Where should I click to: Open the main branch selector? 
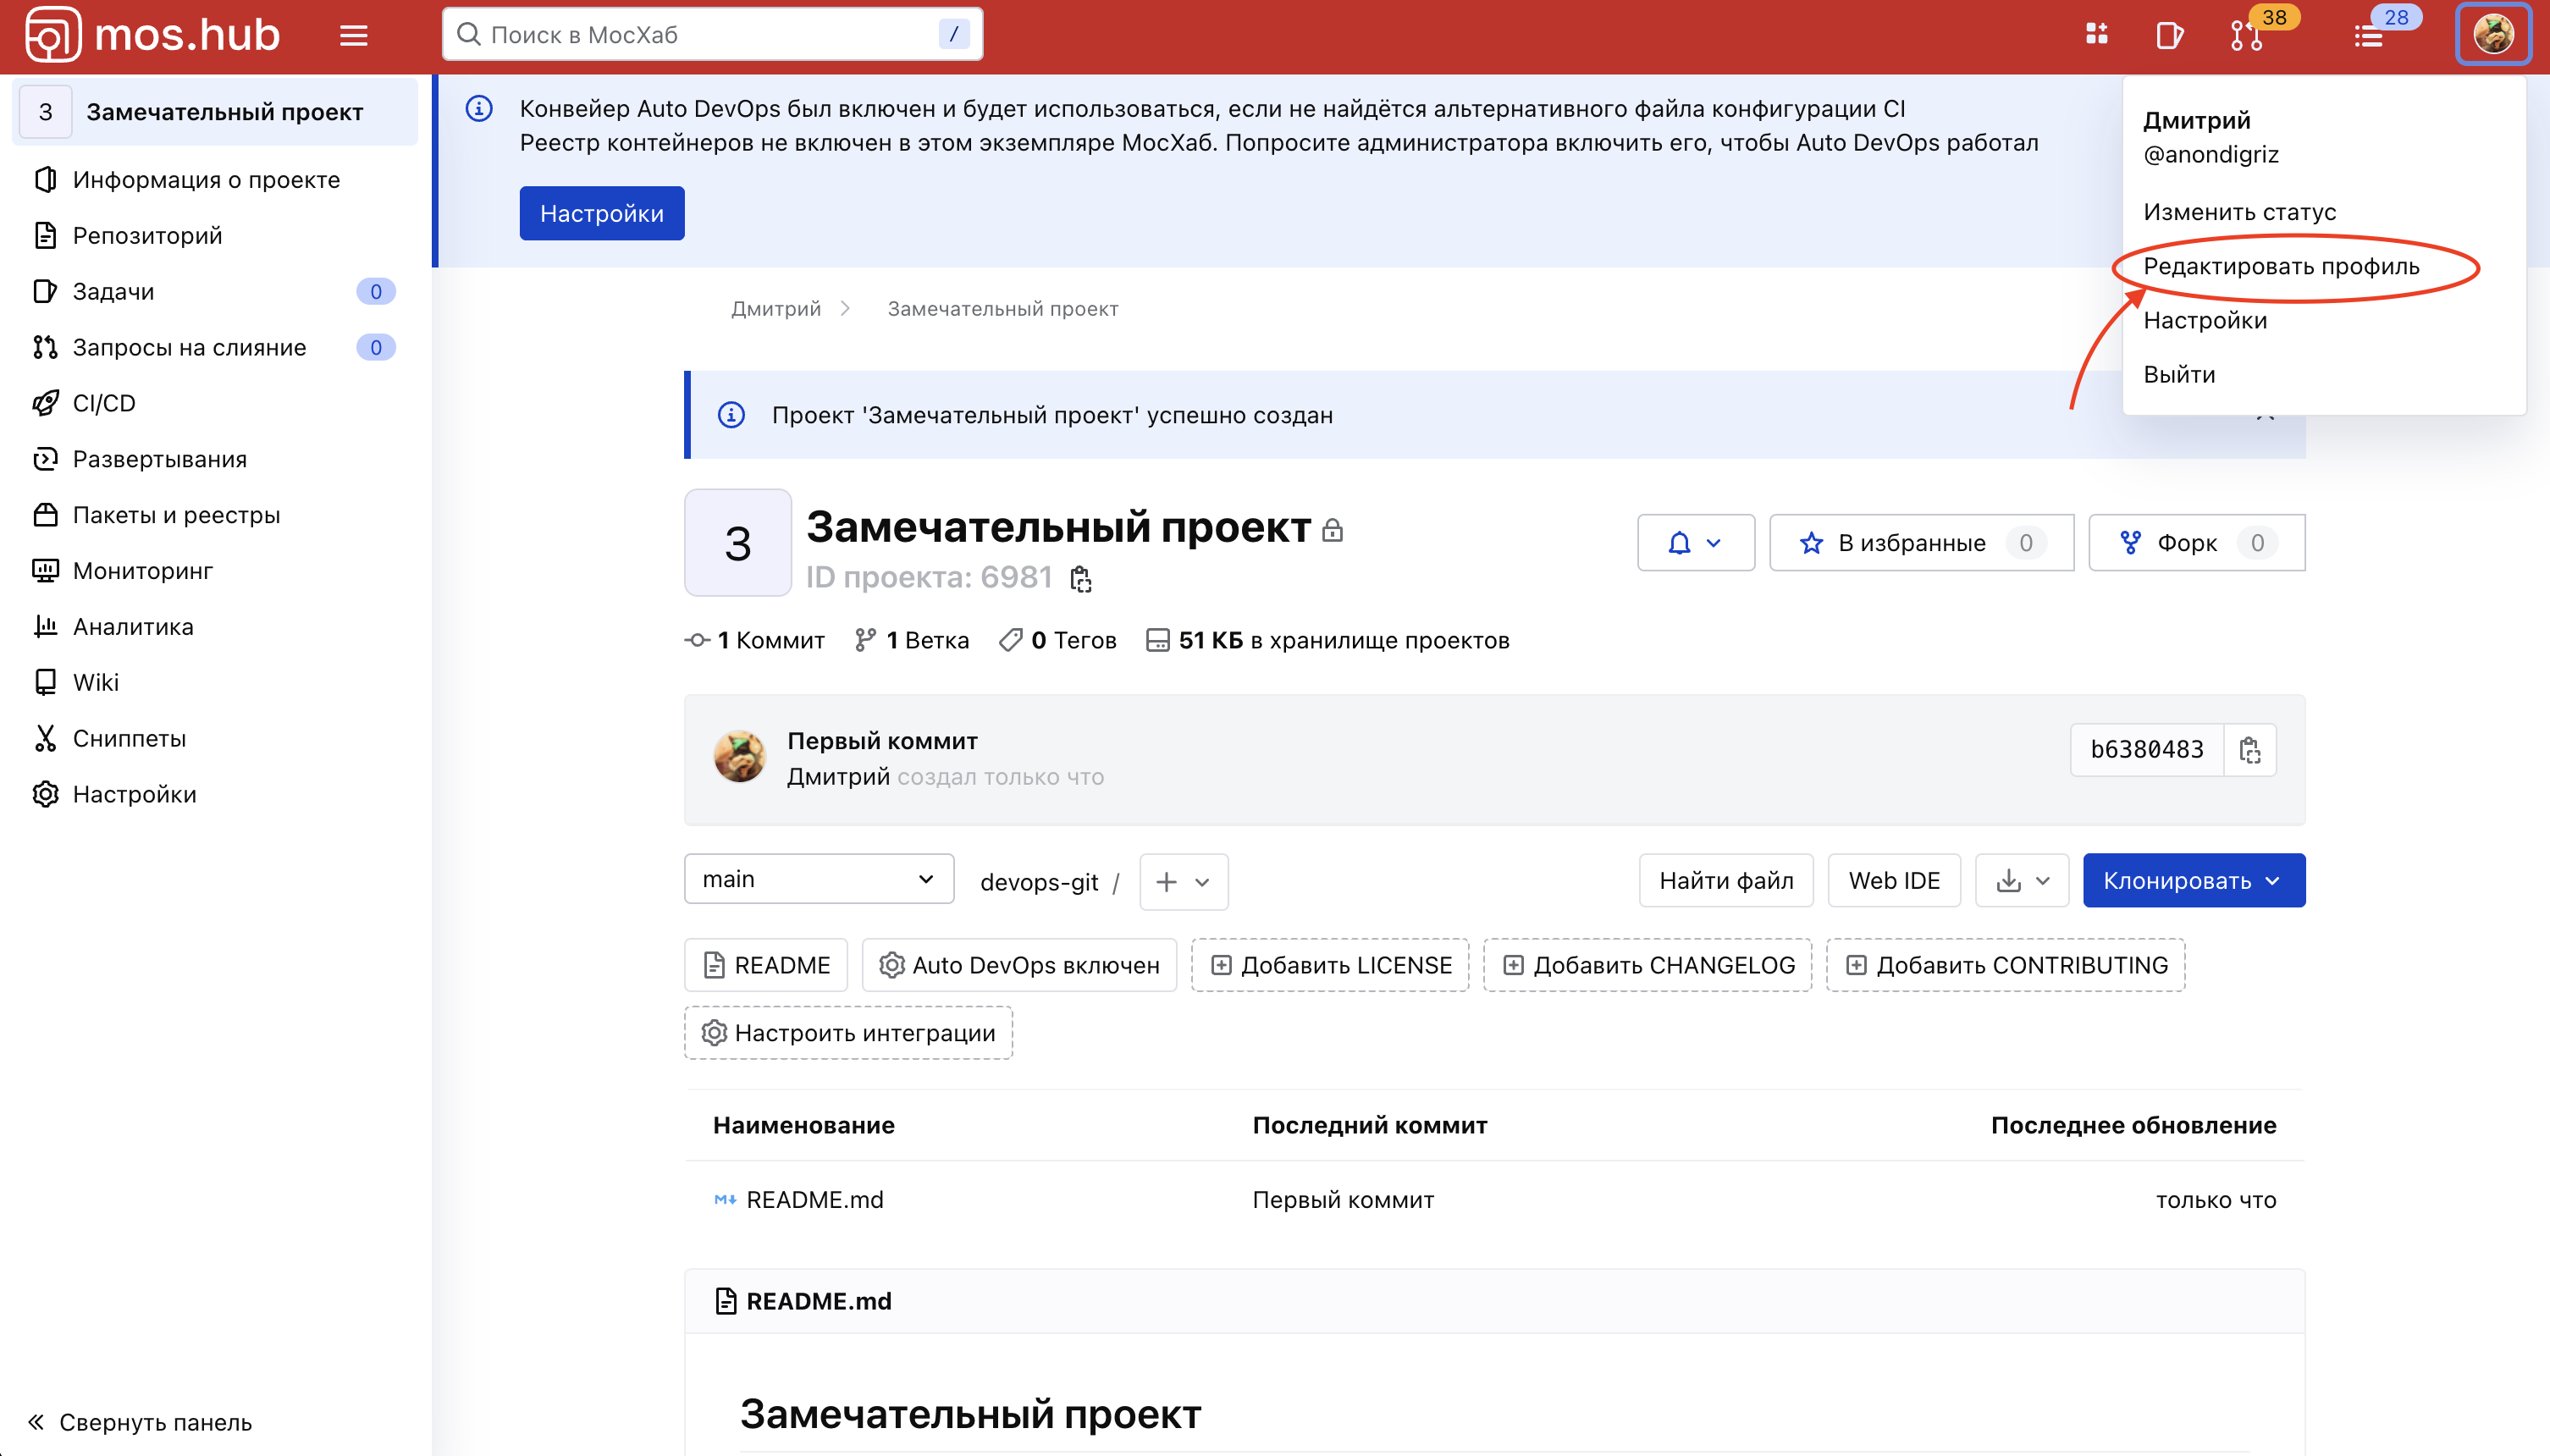[818, 878]
